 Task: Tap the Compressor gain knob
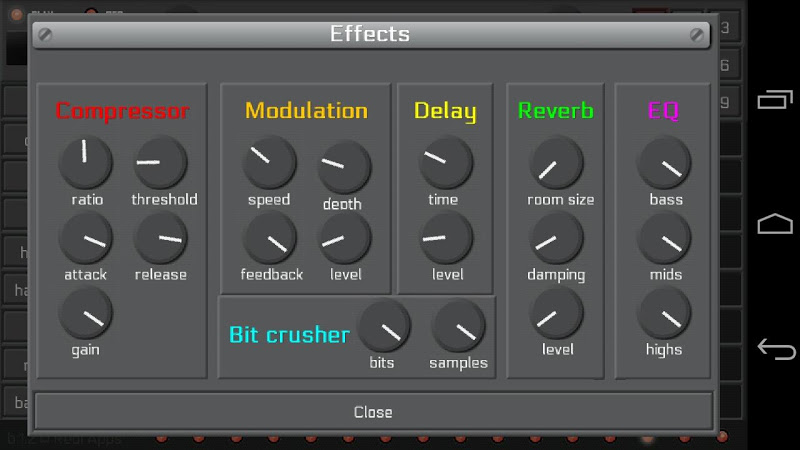pos(85,313)
